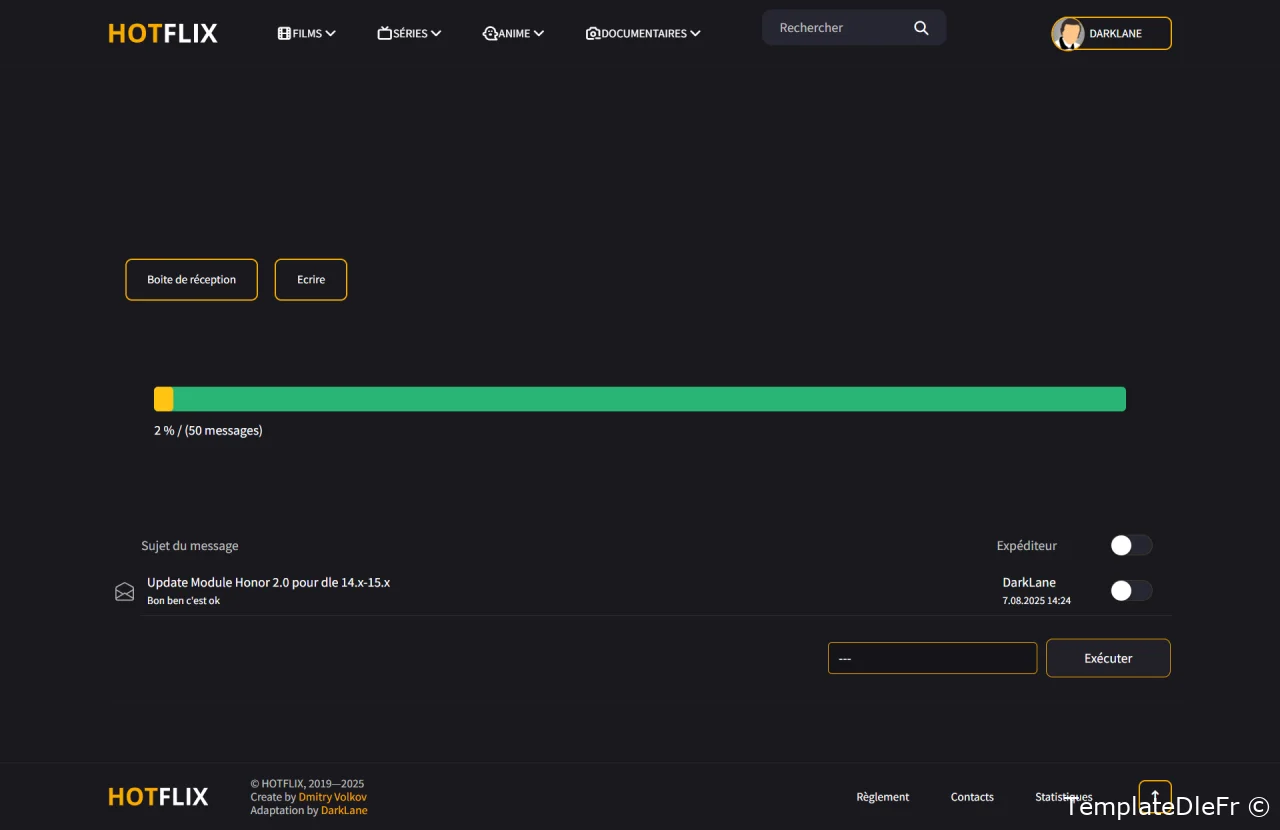Click the TV icon beside Séries
Screen dimensions: 1280x830
click(x=384, y=33)
